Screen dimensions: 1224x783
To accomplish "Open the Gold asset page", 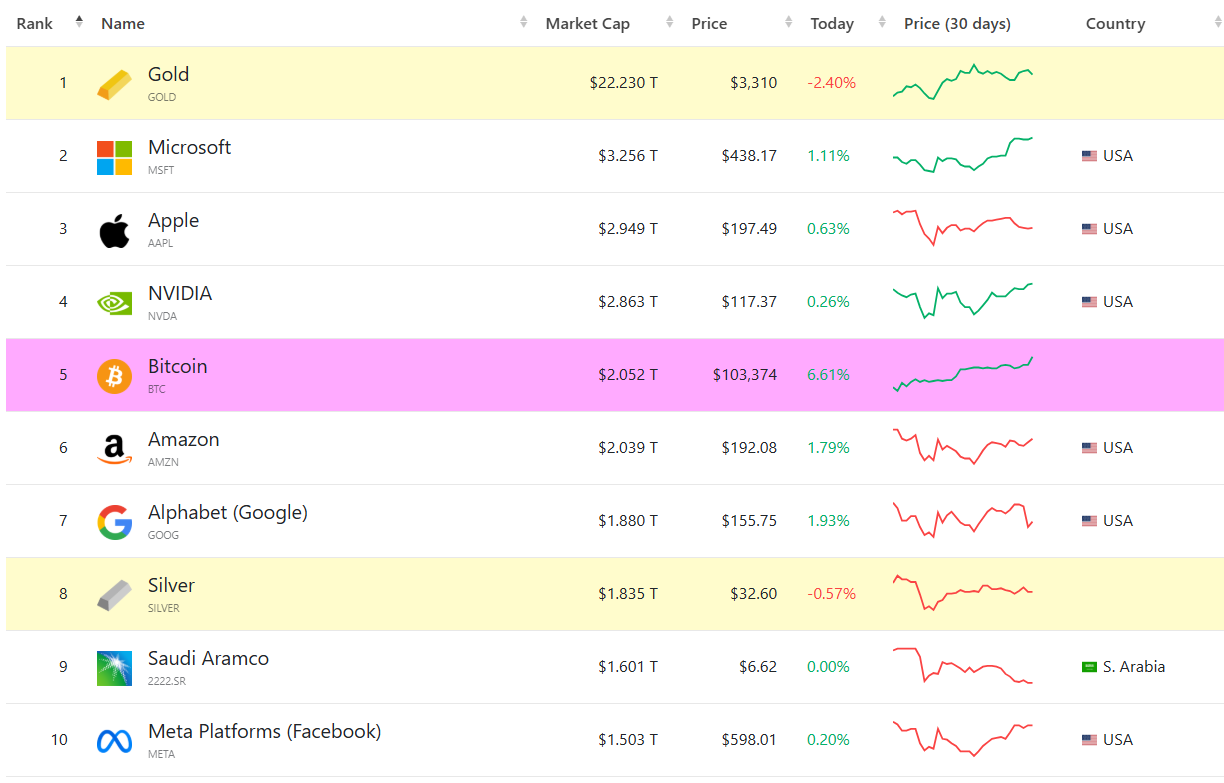I will click(168, 74).
